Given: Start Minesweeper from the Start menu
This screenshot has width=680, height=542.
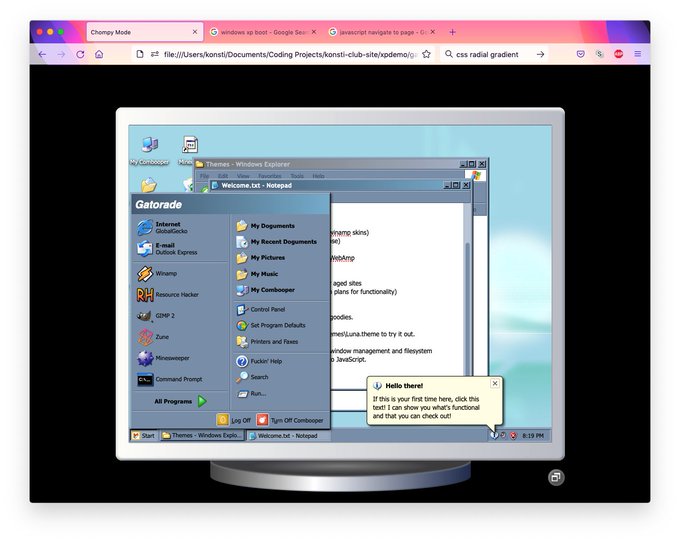Looking at the screenshot, I should tap(163, 358).
